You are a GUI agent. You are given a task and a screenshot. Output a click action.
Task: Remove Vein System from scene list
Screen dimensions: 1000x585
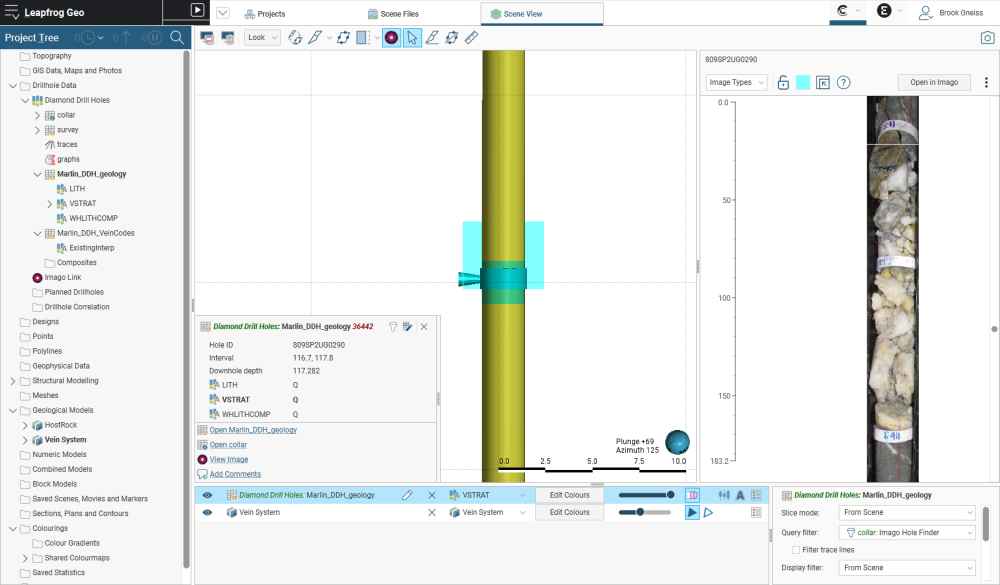(x=432, y=512)
